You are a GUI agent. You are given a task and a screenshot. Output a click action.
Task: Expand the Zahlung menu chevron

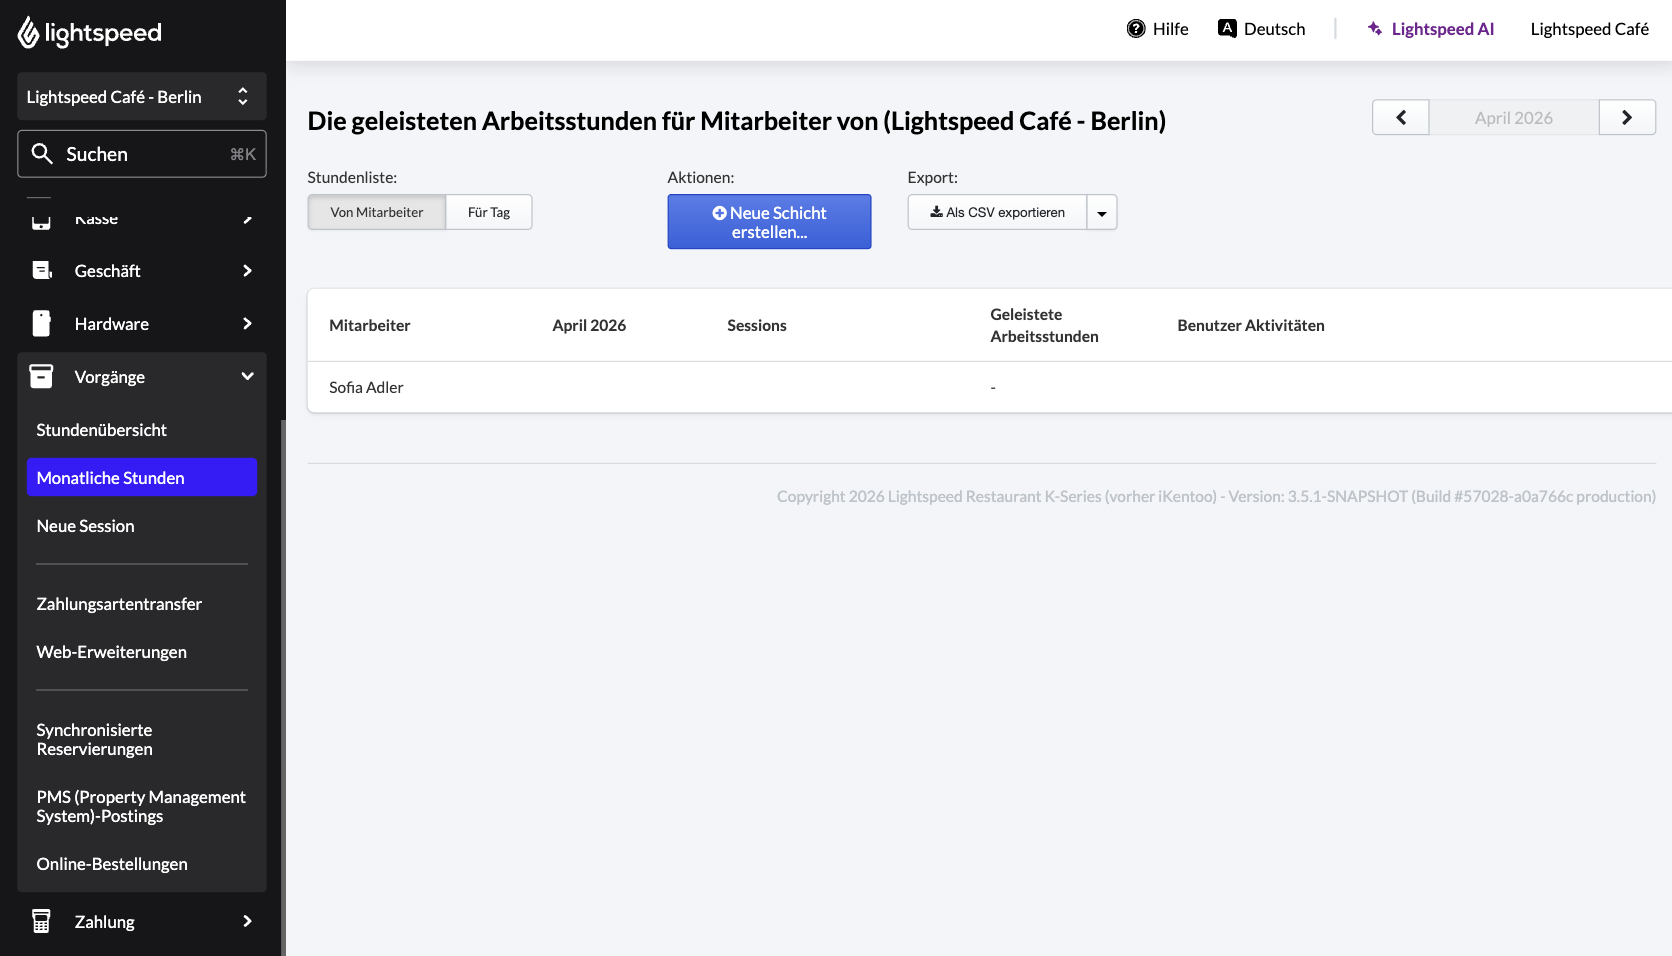247,922
